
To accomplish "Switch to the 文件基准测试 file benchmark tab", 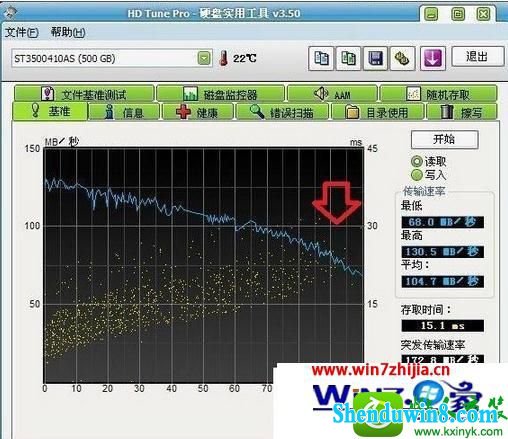I will [x=84, y=94].
